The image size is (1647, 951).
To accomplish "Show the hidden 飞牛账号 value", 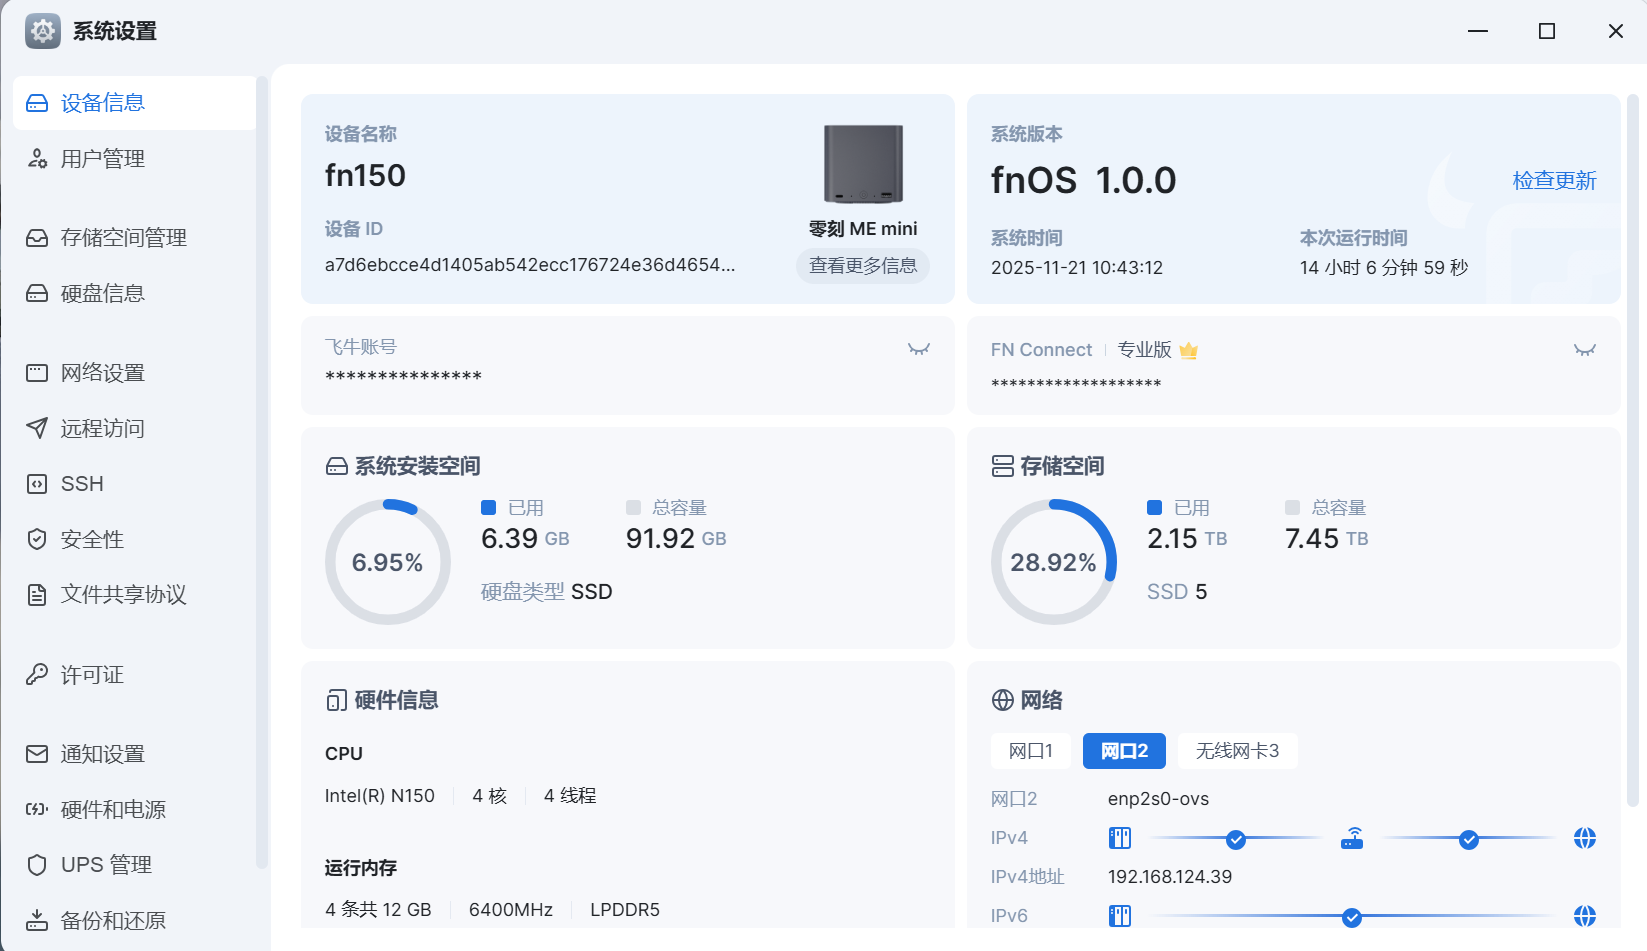I will click(x=919, y=349).
